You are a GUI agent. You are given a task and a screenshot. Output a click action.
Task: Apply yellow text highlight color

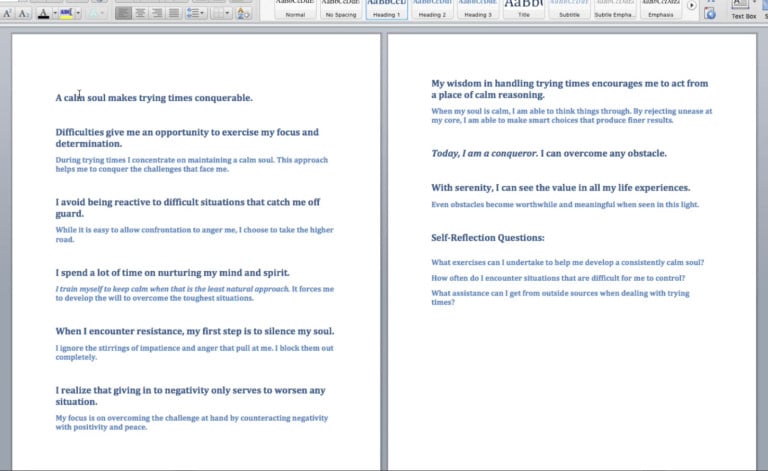(66, 14)
